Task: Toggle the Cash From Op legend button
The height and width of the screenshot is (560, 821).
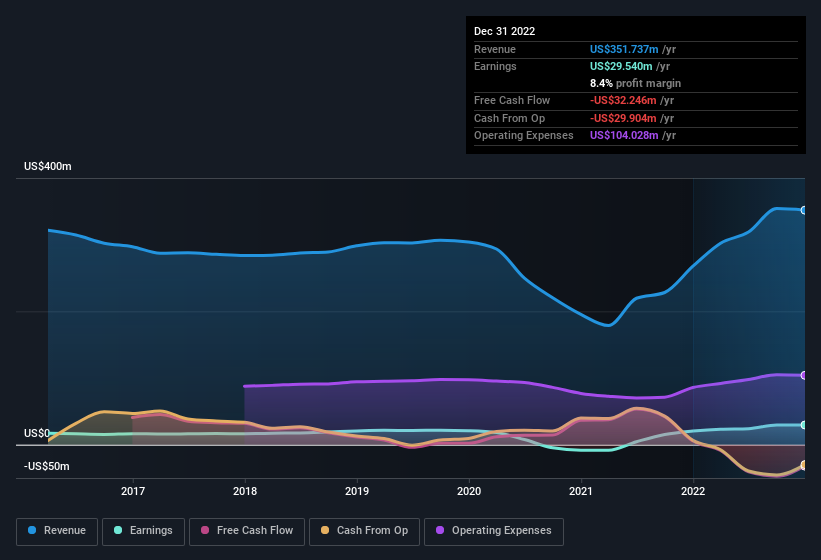Action: pos(364,531)
